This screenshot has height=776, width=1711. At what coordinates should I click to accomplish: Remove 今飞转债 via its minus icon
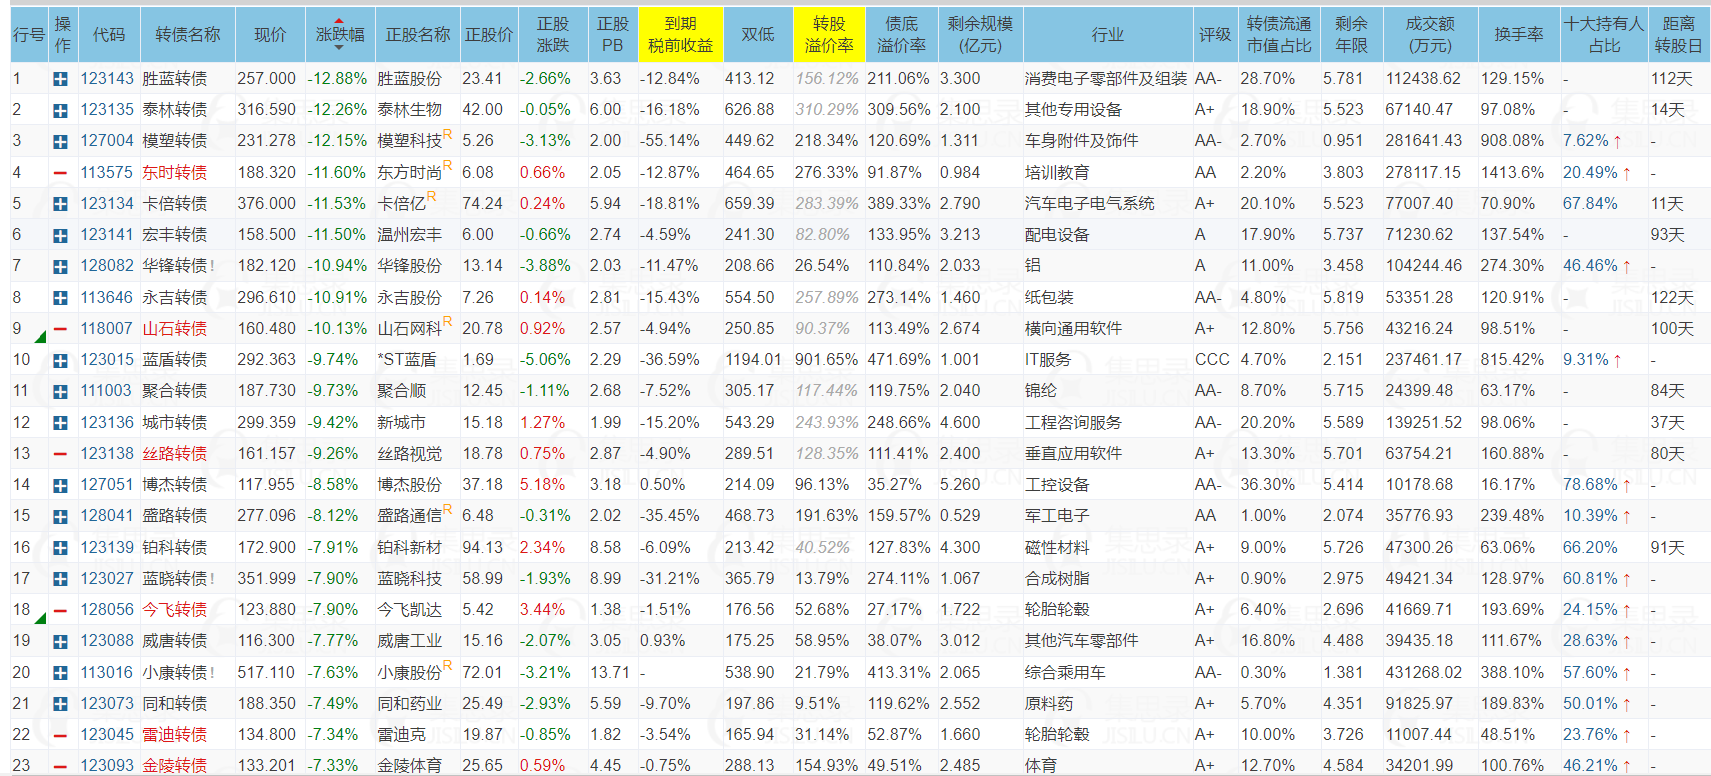(x=61, y=610)
